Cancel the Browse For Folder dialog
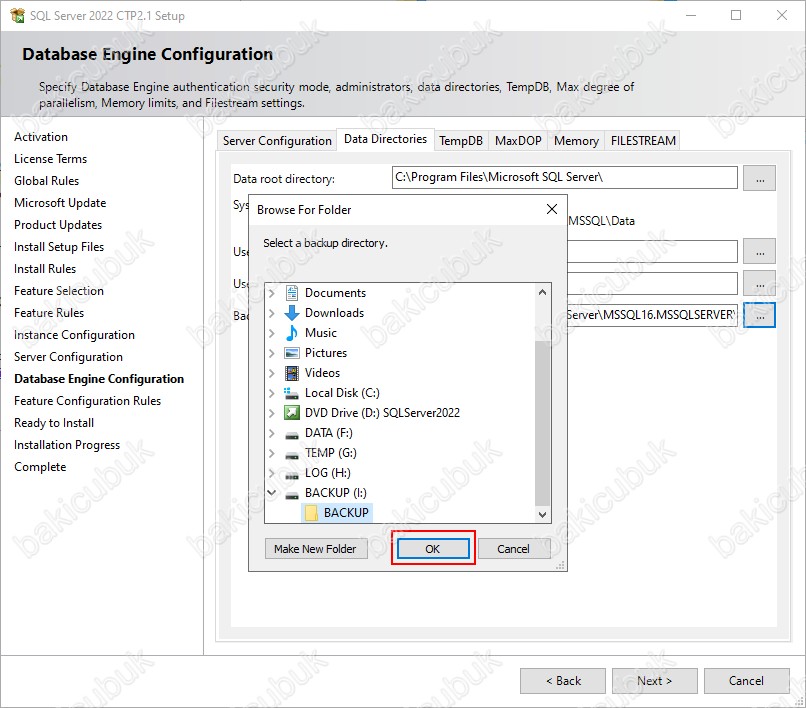This screenshot has width=806, height=708. coord(514,549)
